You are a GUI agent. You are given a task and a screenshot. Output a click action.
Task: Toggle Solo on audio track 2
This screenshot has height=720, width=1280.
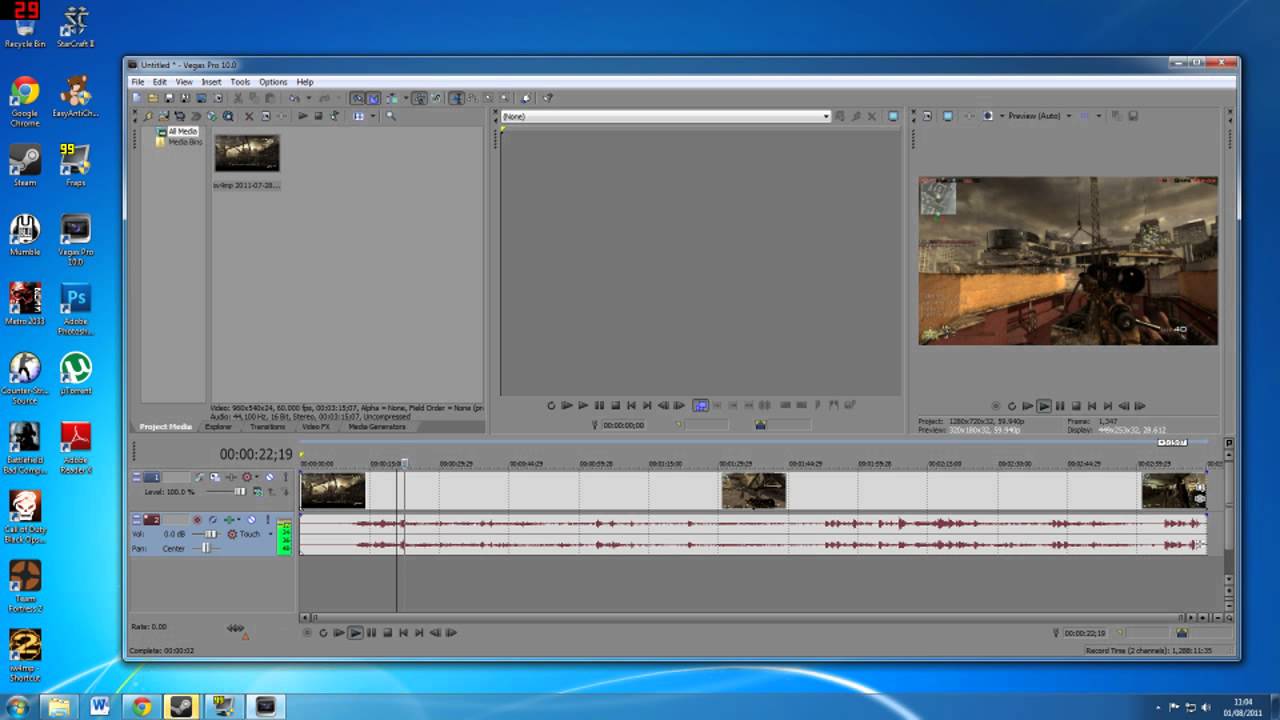pos(268,519)
